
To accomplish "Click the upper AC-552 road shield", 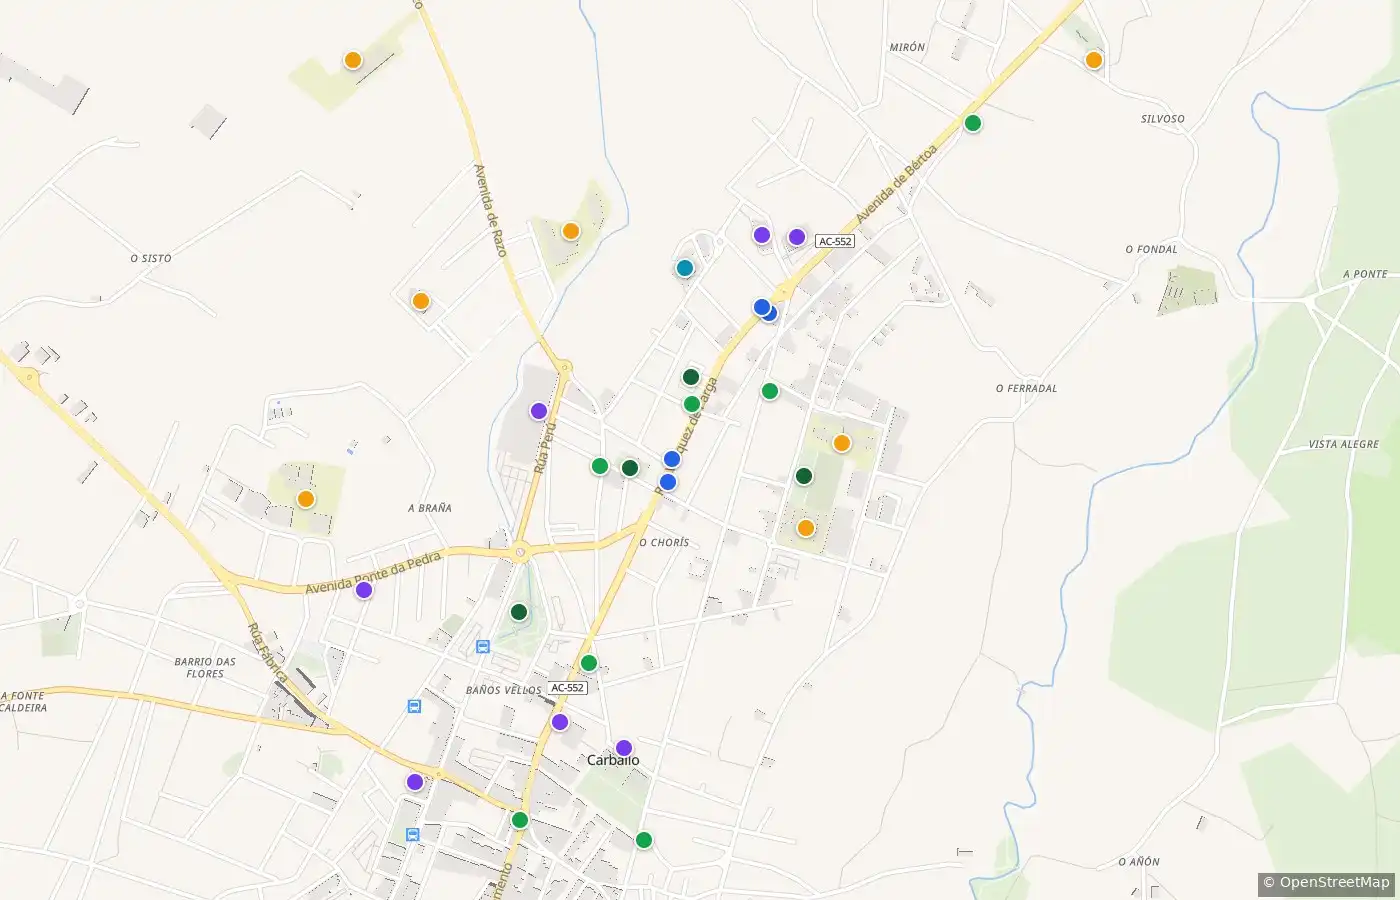I will [835, 242].
